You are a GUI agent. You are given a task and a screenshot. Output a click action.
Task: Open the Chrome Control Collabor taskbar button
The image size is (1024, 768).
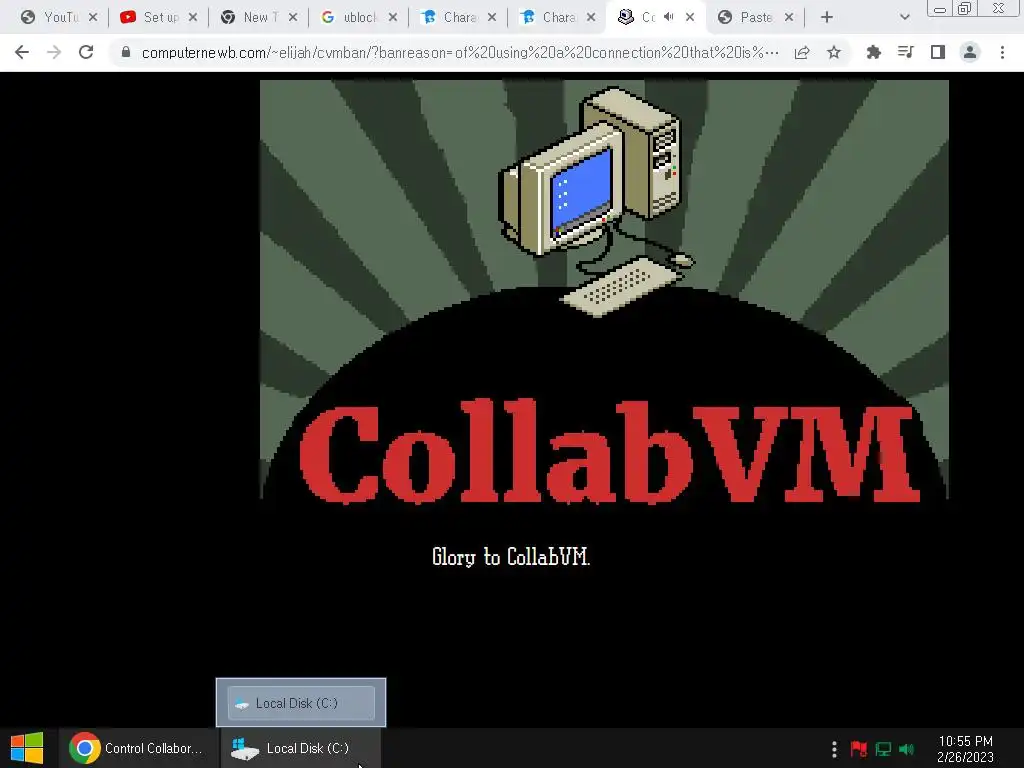pos(136,748)
